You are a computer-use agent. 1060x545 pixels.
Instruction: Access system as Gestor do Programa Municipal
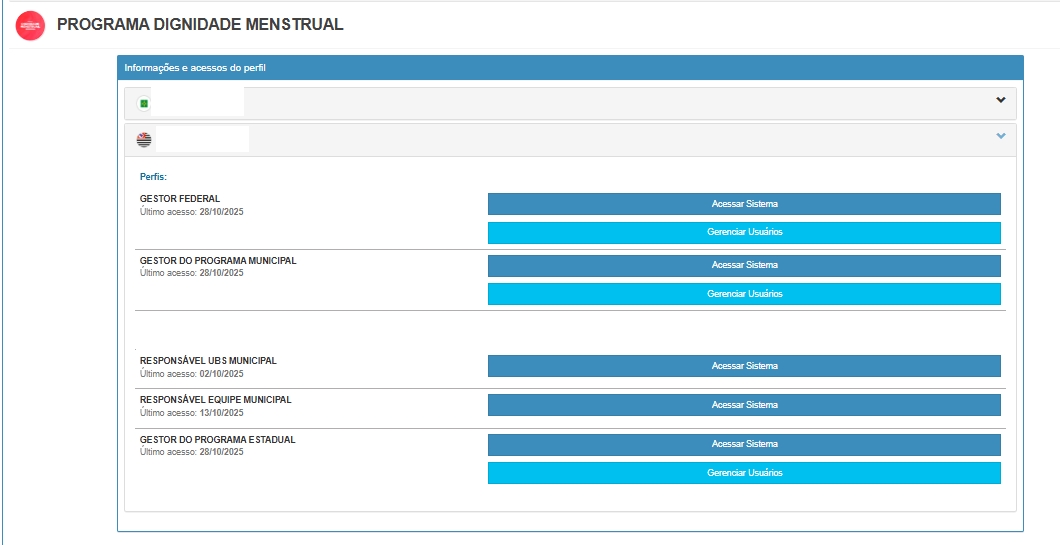[x=744, y=266]
